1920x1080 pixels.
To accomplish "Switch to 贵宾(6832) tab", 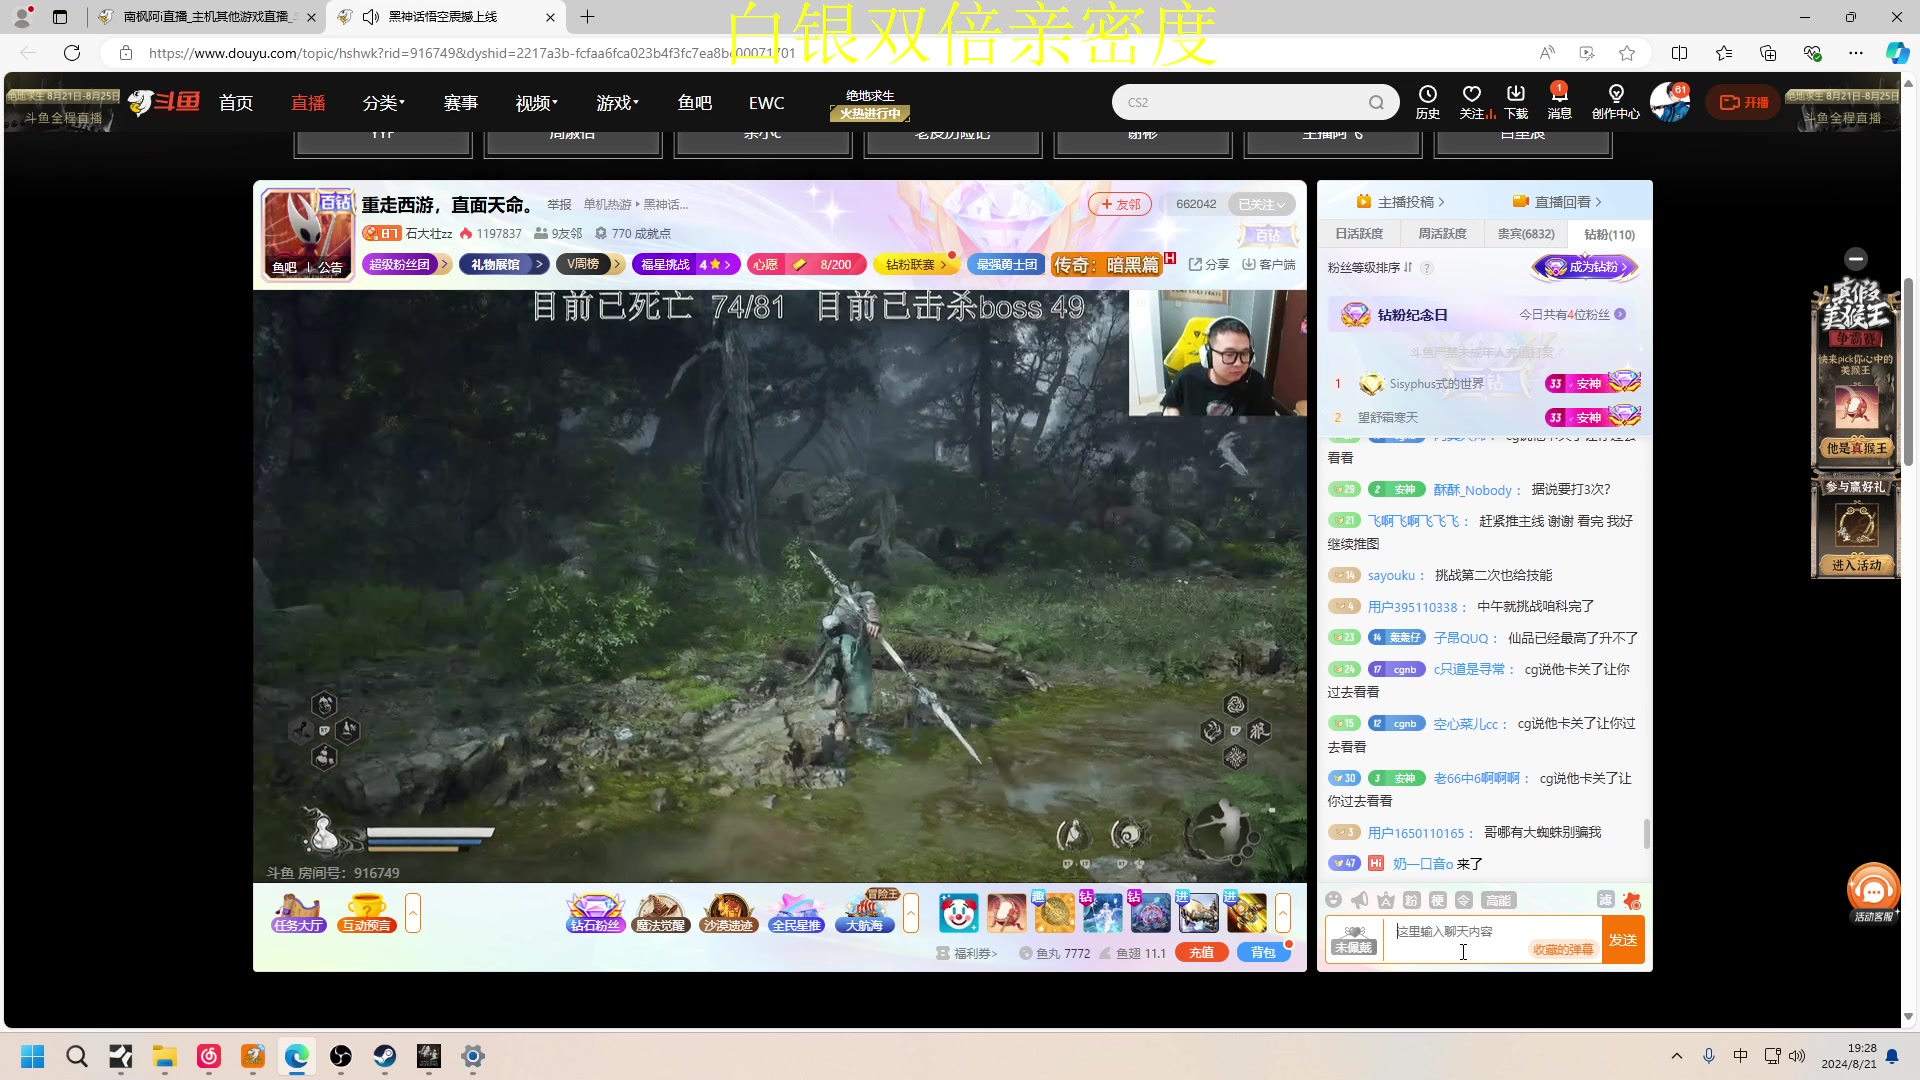I will pyautogui.click(x=1525, y=234).
